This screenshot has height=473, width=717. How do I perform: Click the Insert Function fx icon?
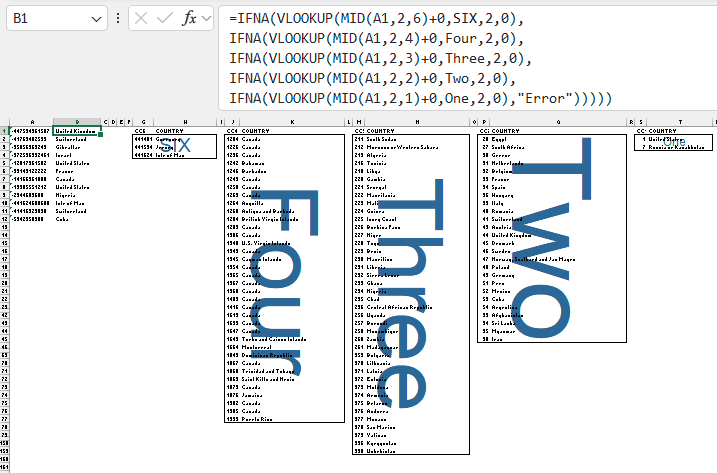[188, 18]
